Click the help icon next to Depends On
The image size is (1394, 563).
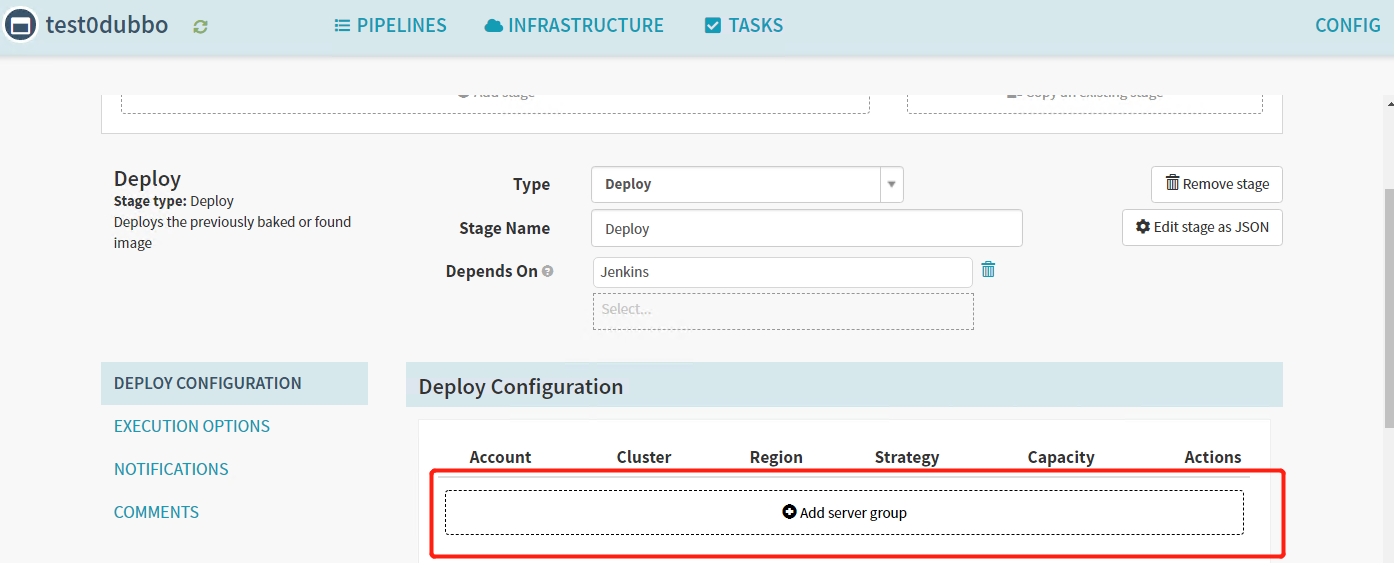point(547,271)
